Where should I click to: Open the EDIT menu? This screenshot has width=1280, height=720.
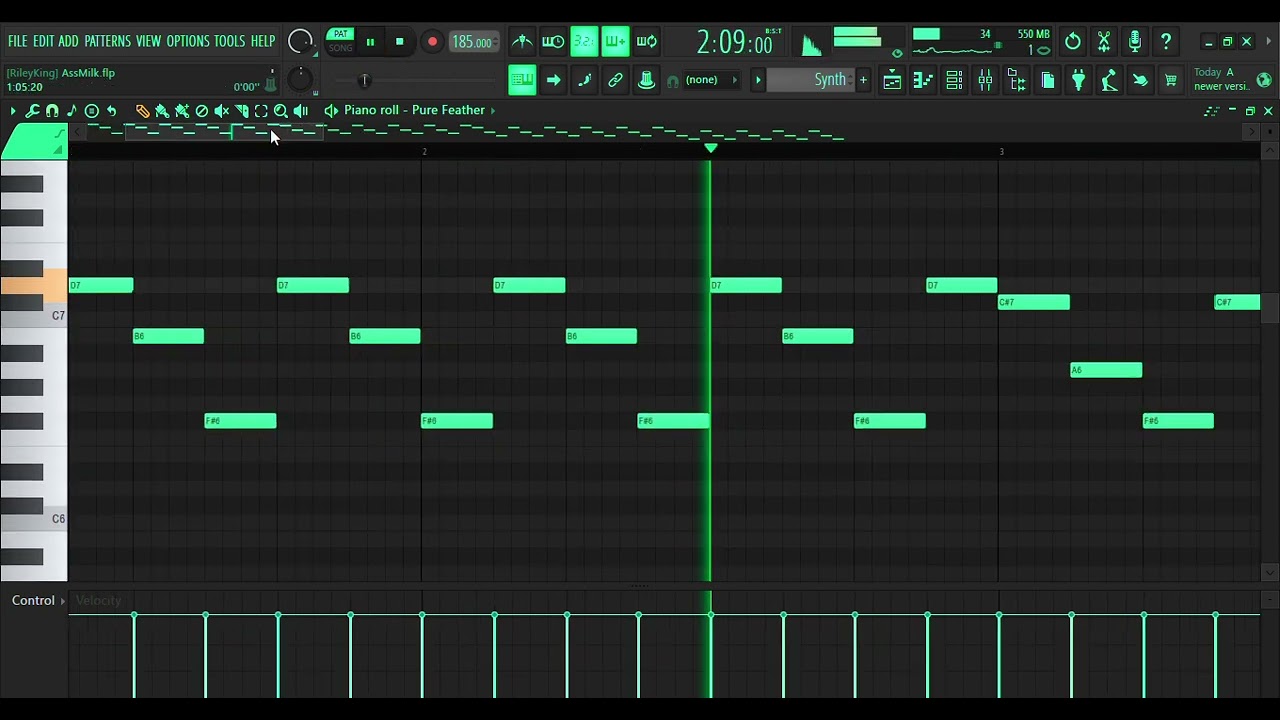tap(43, 41)
